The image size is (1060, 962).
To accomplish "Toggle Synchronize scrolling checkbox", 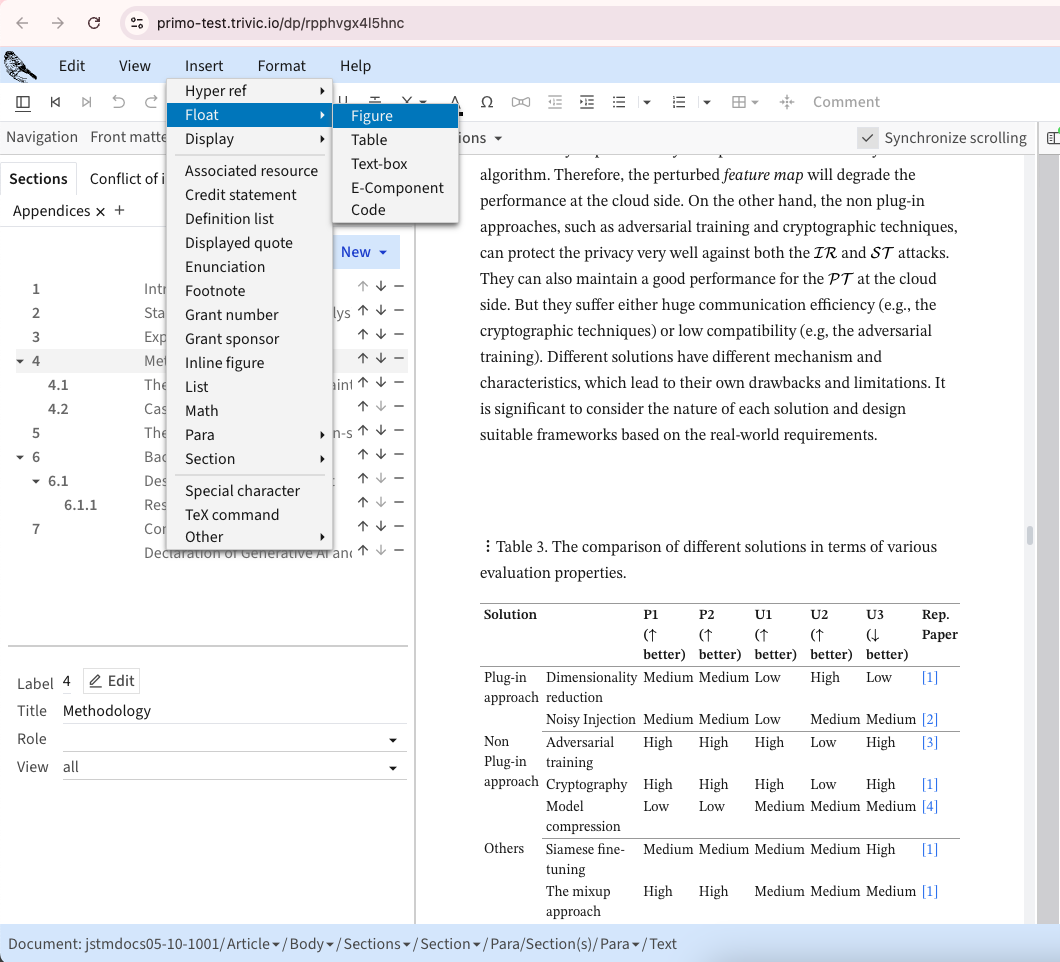I will pos(867,138).
